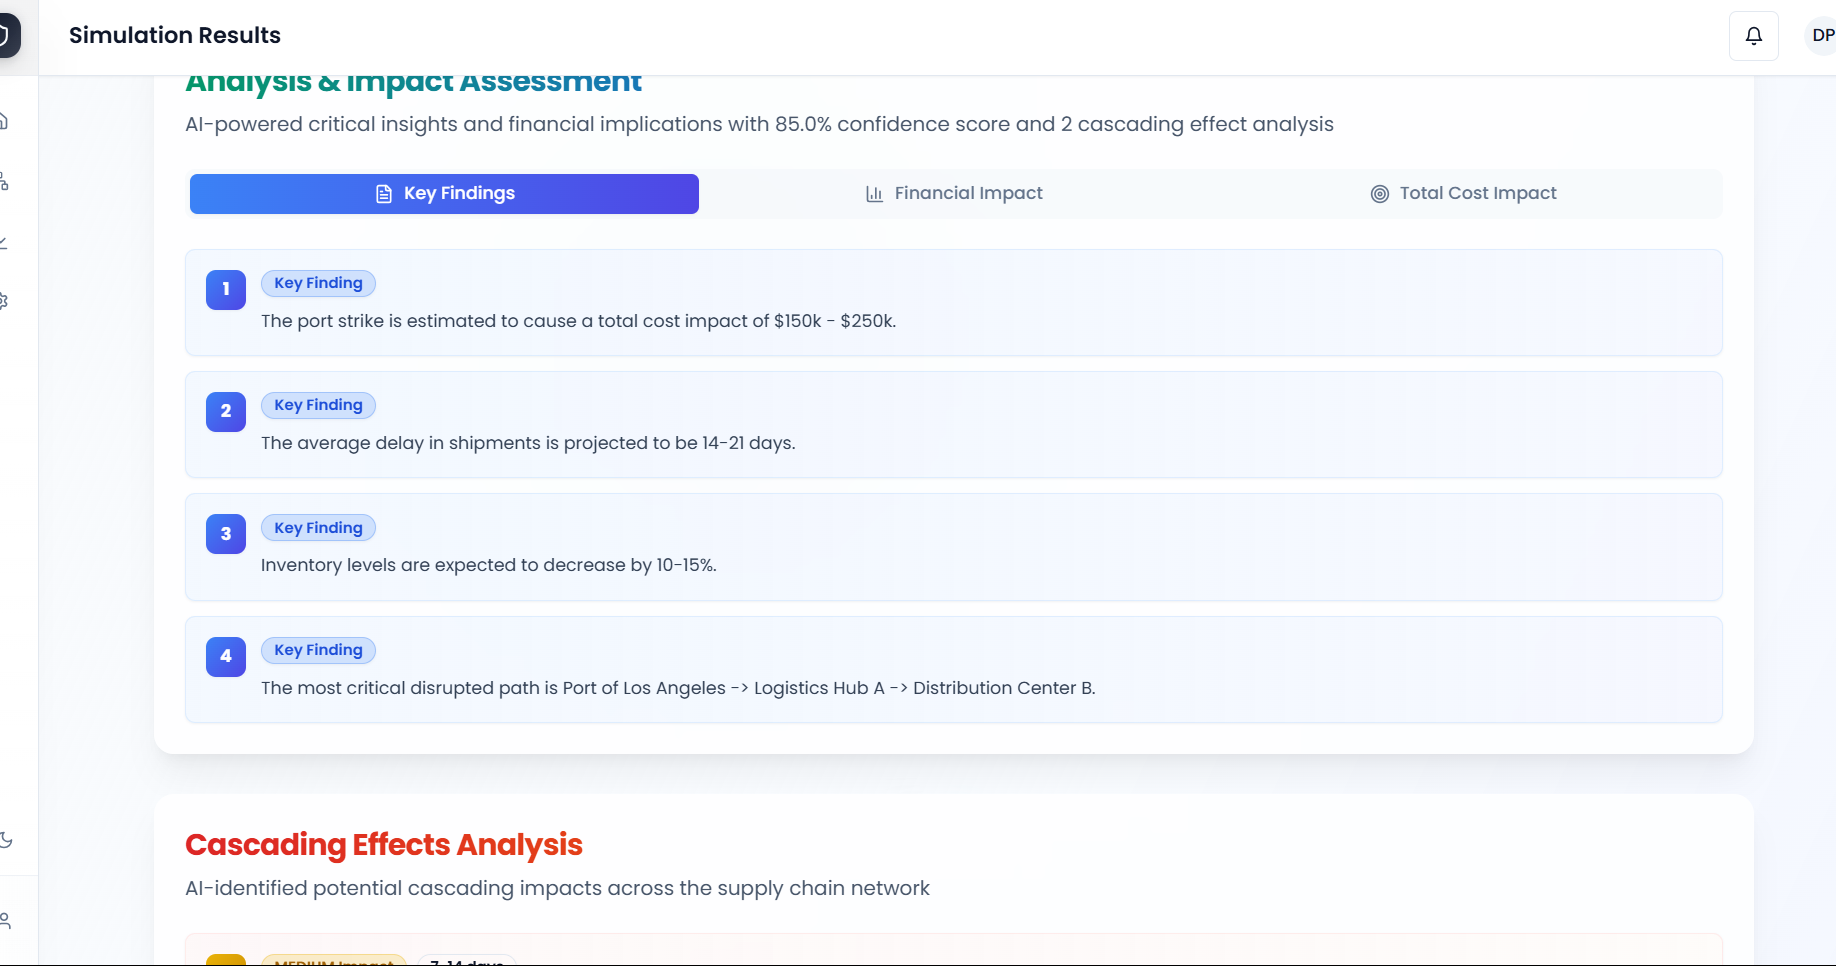Switch to the Financial Impact tab
The image size is (1836, 966).
(x=954, y=194)
